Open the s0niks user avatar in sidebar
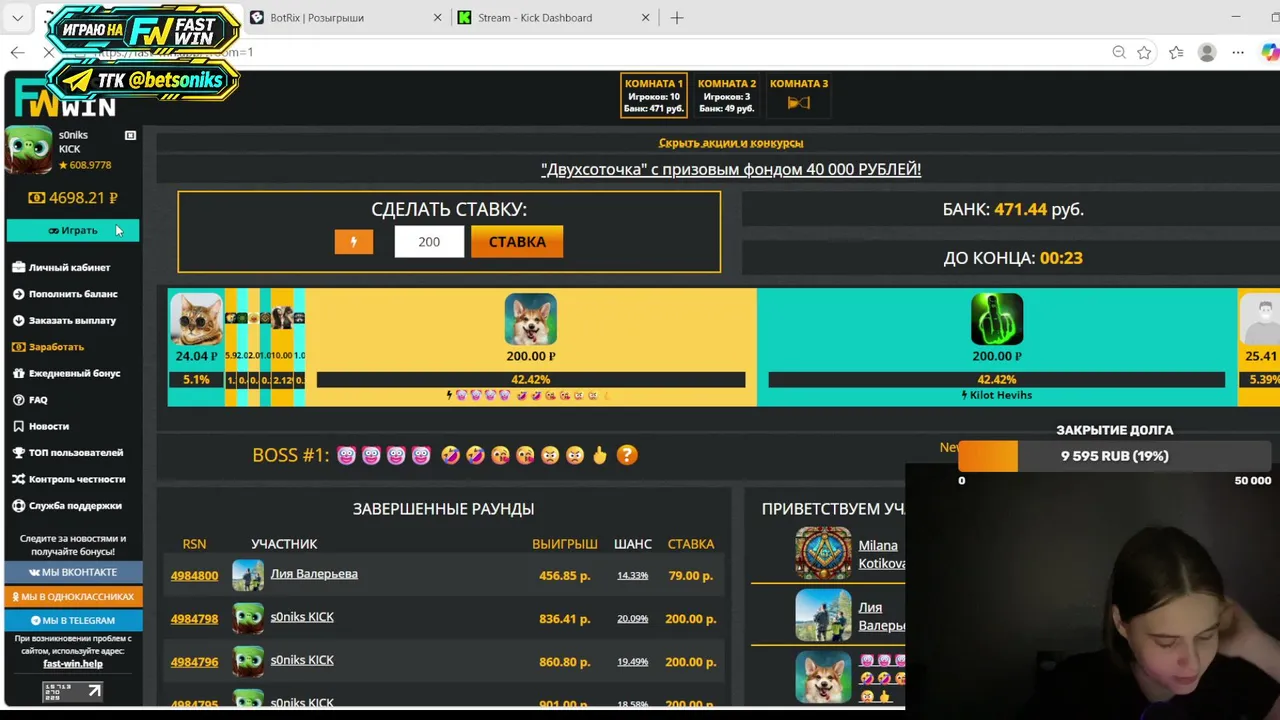Viewport: 1280px width, 720px height. pyautogui.click(x=29, y=150)
